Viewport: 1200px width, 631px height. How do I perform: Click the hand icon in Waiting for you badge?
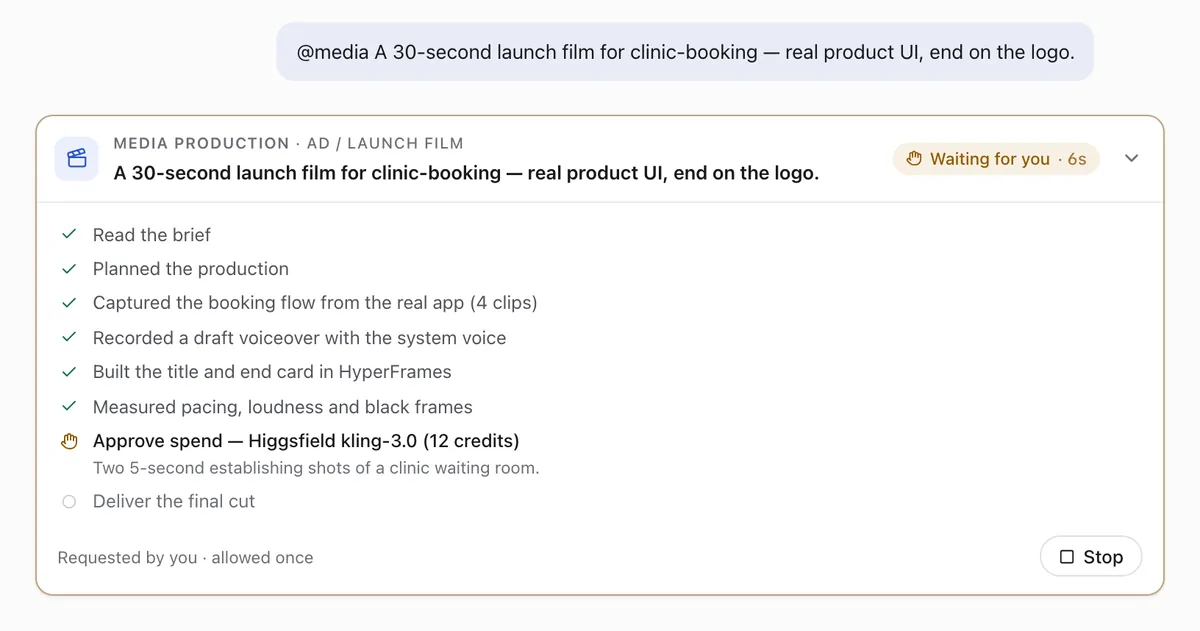tap(914, 159)
